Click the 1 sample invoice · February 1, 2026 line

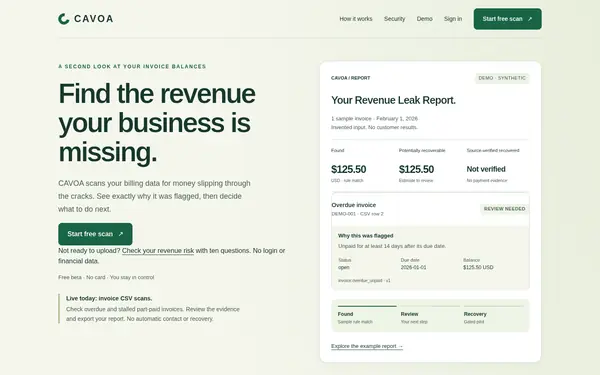374,119
